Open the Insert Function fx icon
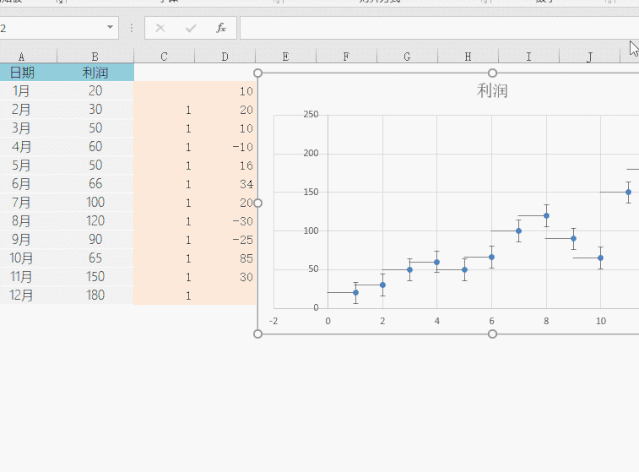 click(x=221, y=28)
